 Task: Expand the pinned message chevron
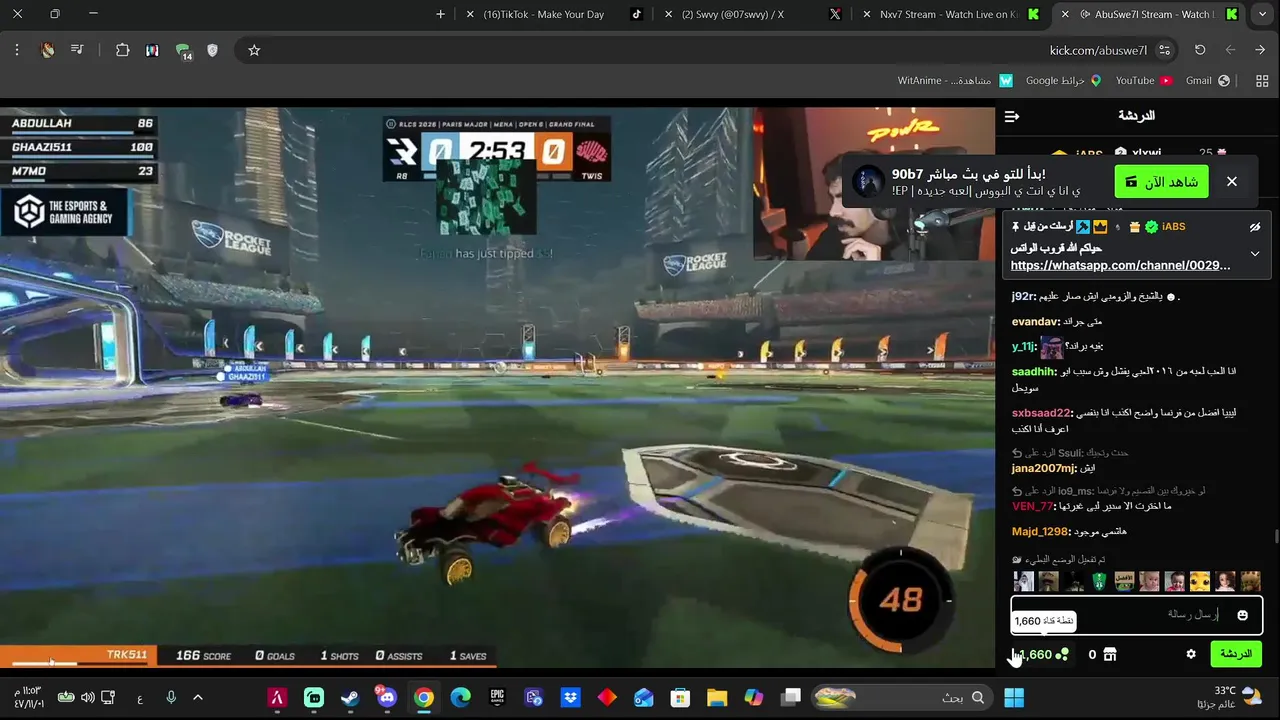pyautogui.click(x=1255, y=253)
